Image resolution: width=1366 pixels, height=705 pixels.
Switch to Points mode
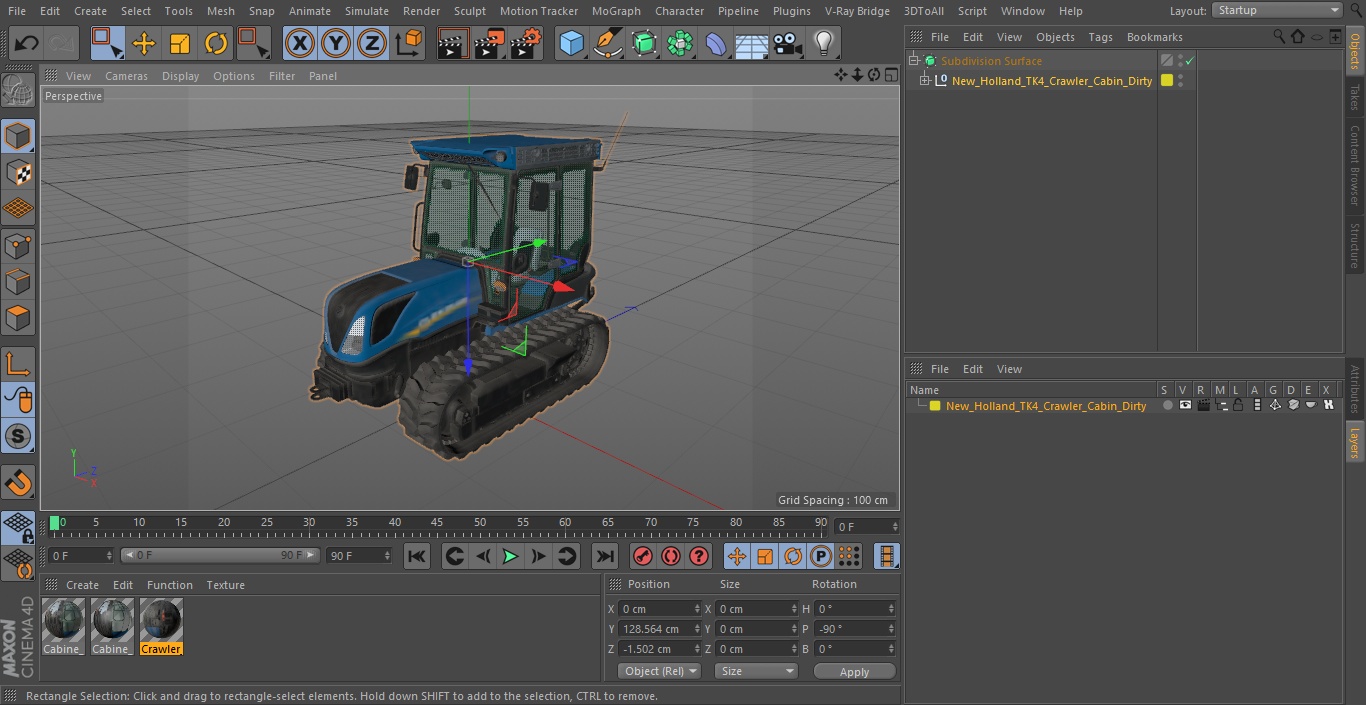(x=18, y=246)
